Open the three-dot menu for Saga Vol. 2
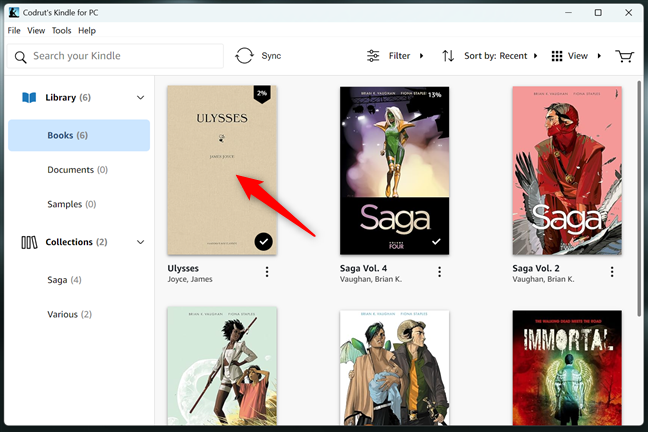 click(x=612, y=272)
